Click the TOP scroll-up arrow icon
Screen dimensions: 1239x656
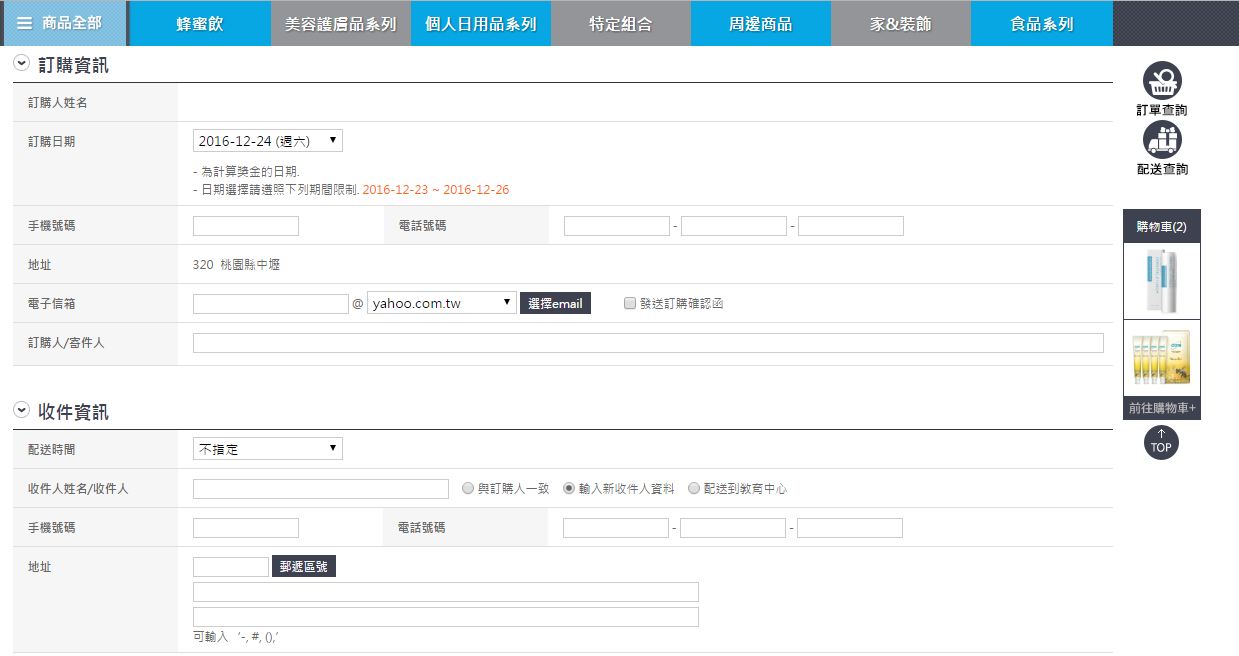click(1161, 442)
